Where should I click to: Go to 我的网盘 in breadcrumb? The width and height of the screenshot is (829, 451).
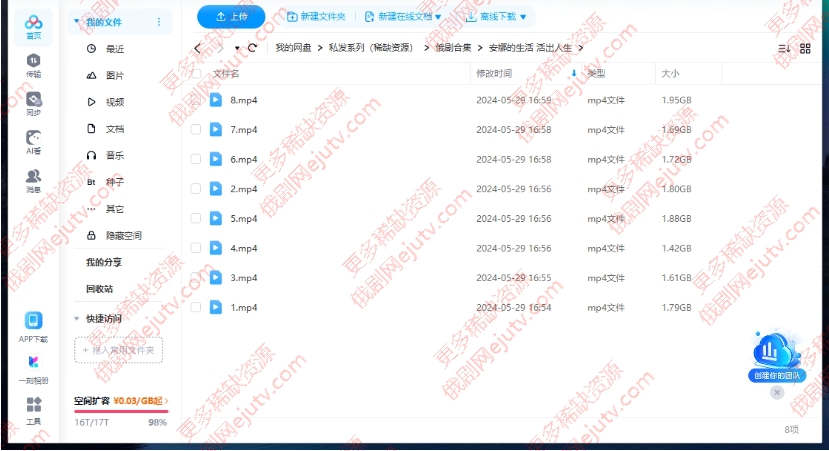293,48
